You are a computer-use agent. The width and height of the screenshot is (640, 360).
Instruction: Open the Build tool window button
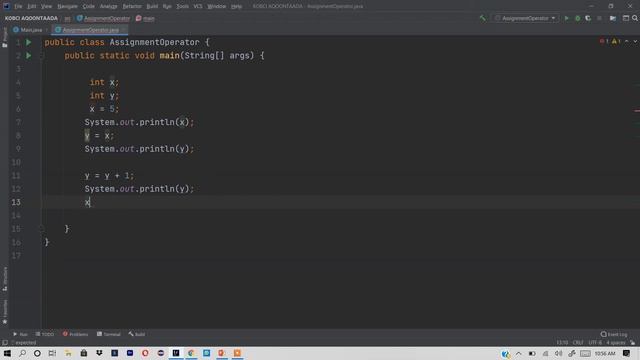pos(137,334)
